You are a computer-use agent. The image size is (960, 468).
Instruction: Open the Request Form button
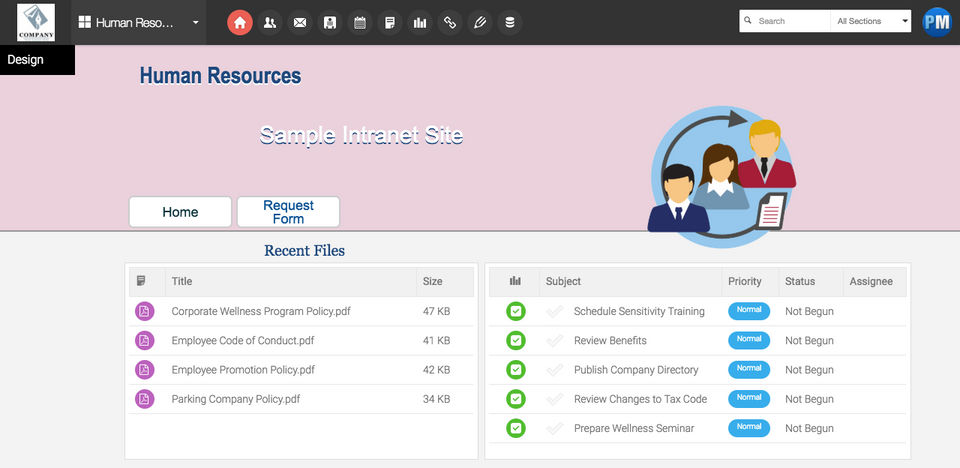(x=288, y=212)
